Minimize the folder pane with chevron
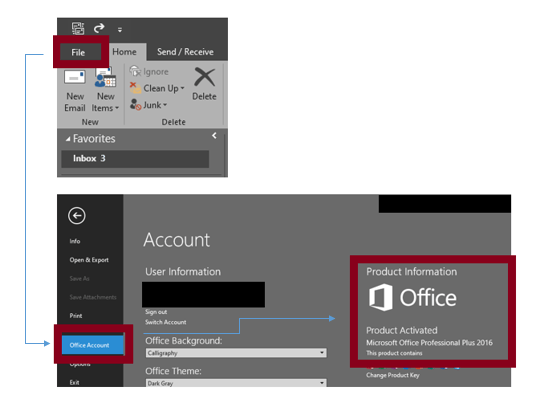The width and height of the screenshot is (538, 410). click(214, 136)
